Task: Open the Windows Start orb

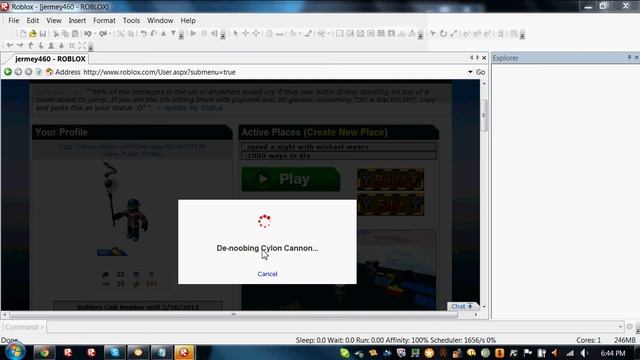Action: coord(15,351)
